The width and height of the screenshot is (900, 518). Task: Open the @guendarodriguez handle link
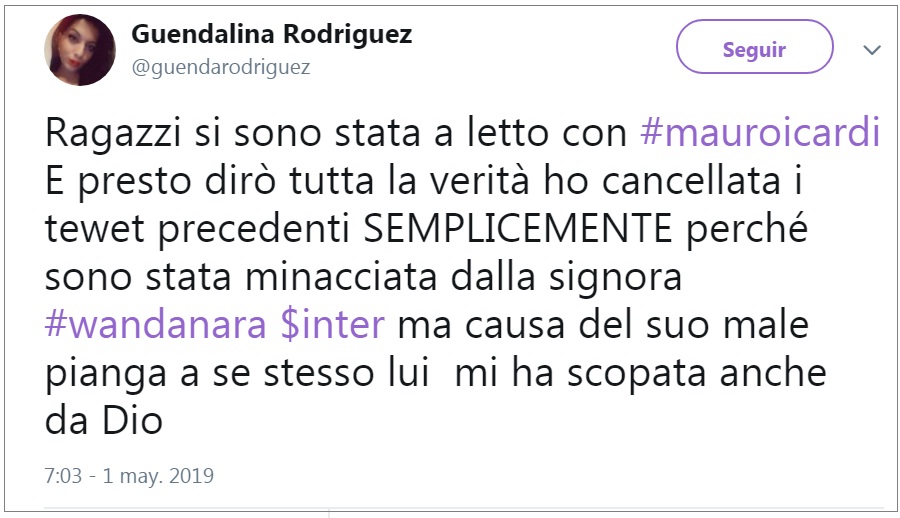click(x=221, y=67)
